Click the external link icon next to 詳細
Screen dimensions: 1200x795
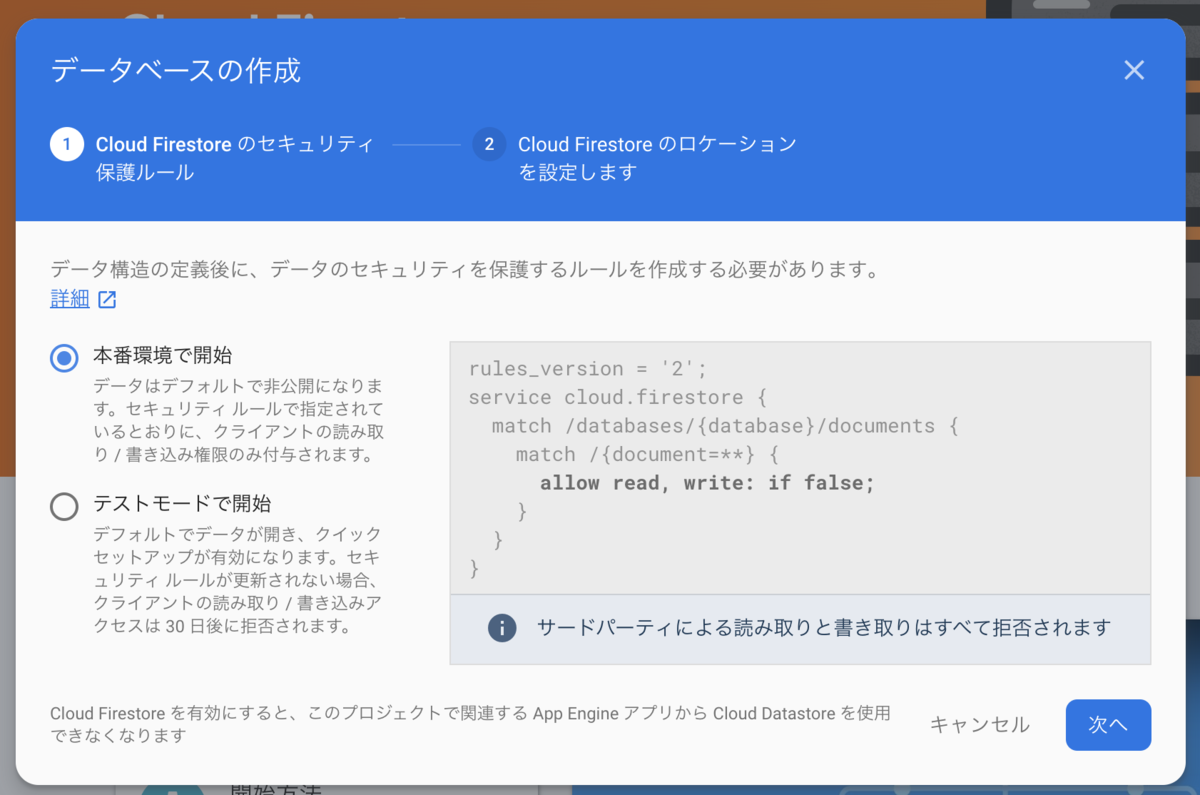tap(107, 299)
